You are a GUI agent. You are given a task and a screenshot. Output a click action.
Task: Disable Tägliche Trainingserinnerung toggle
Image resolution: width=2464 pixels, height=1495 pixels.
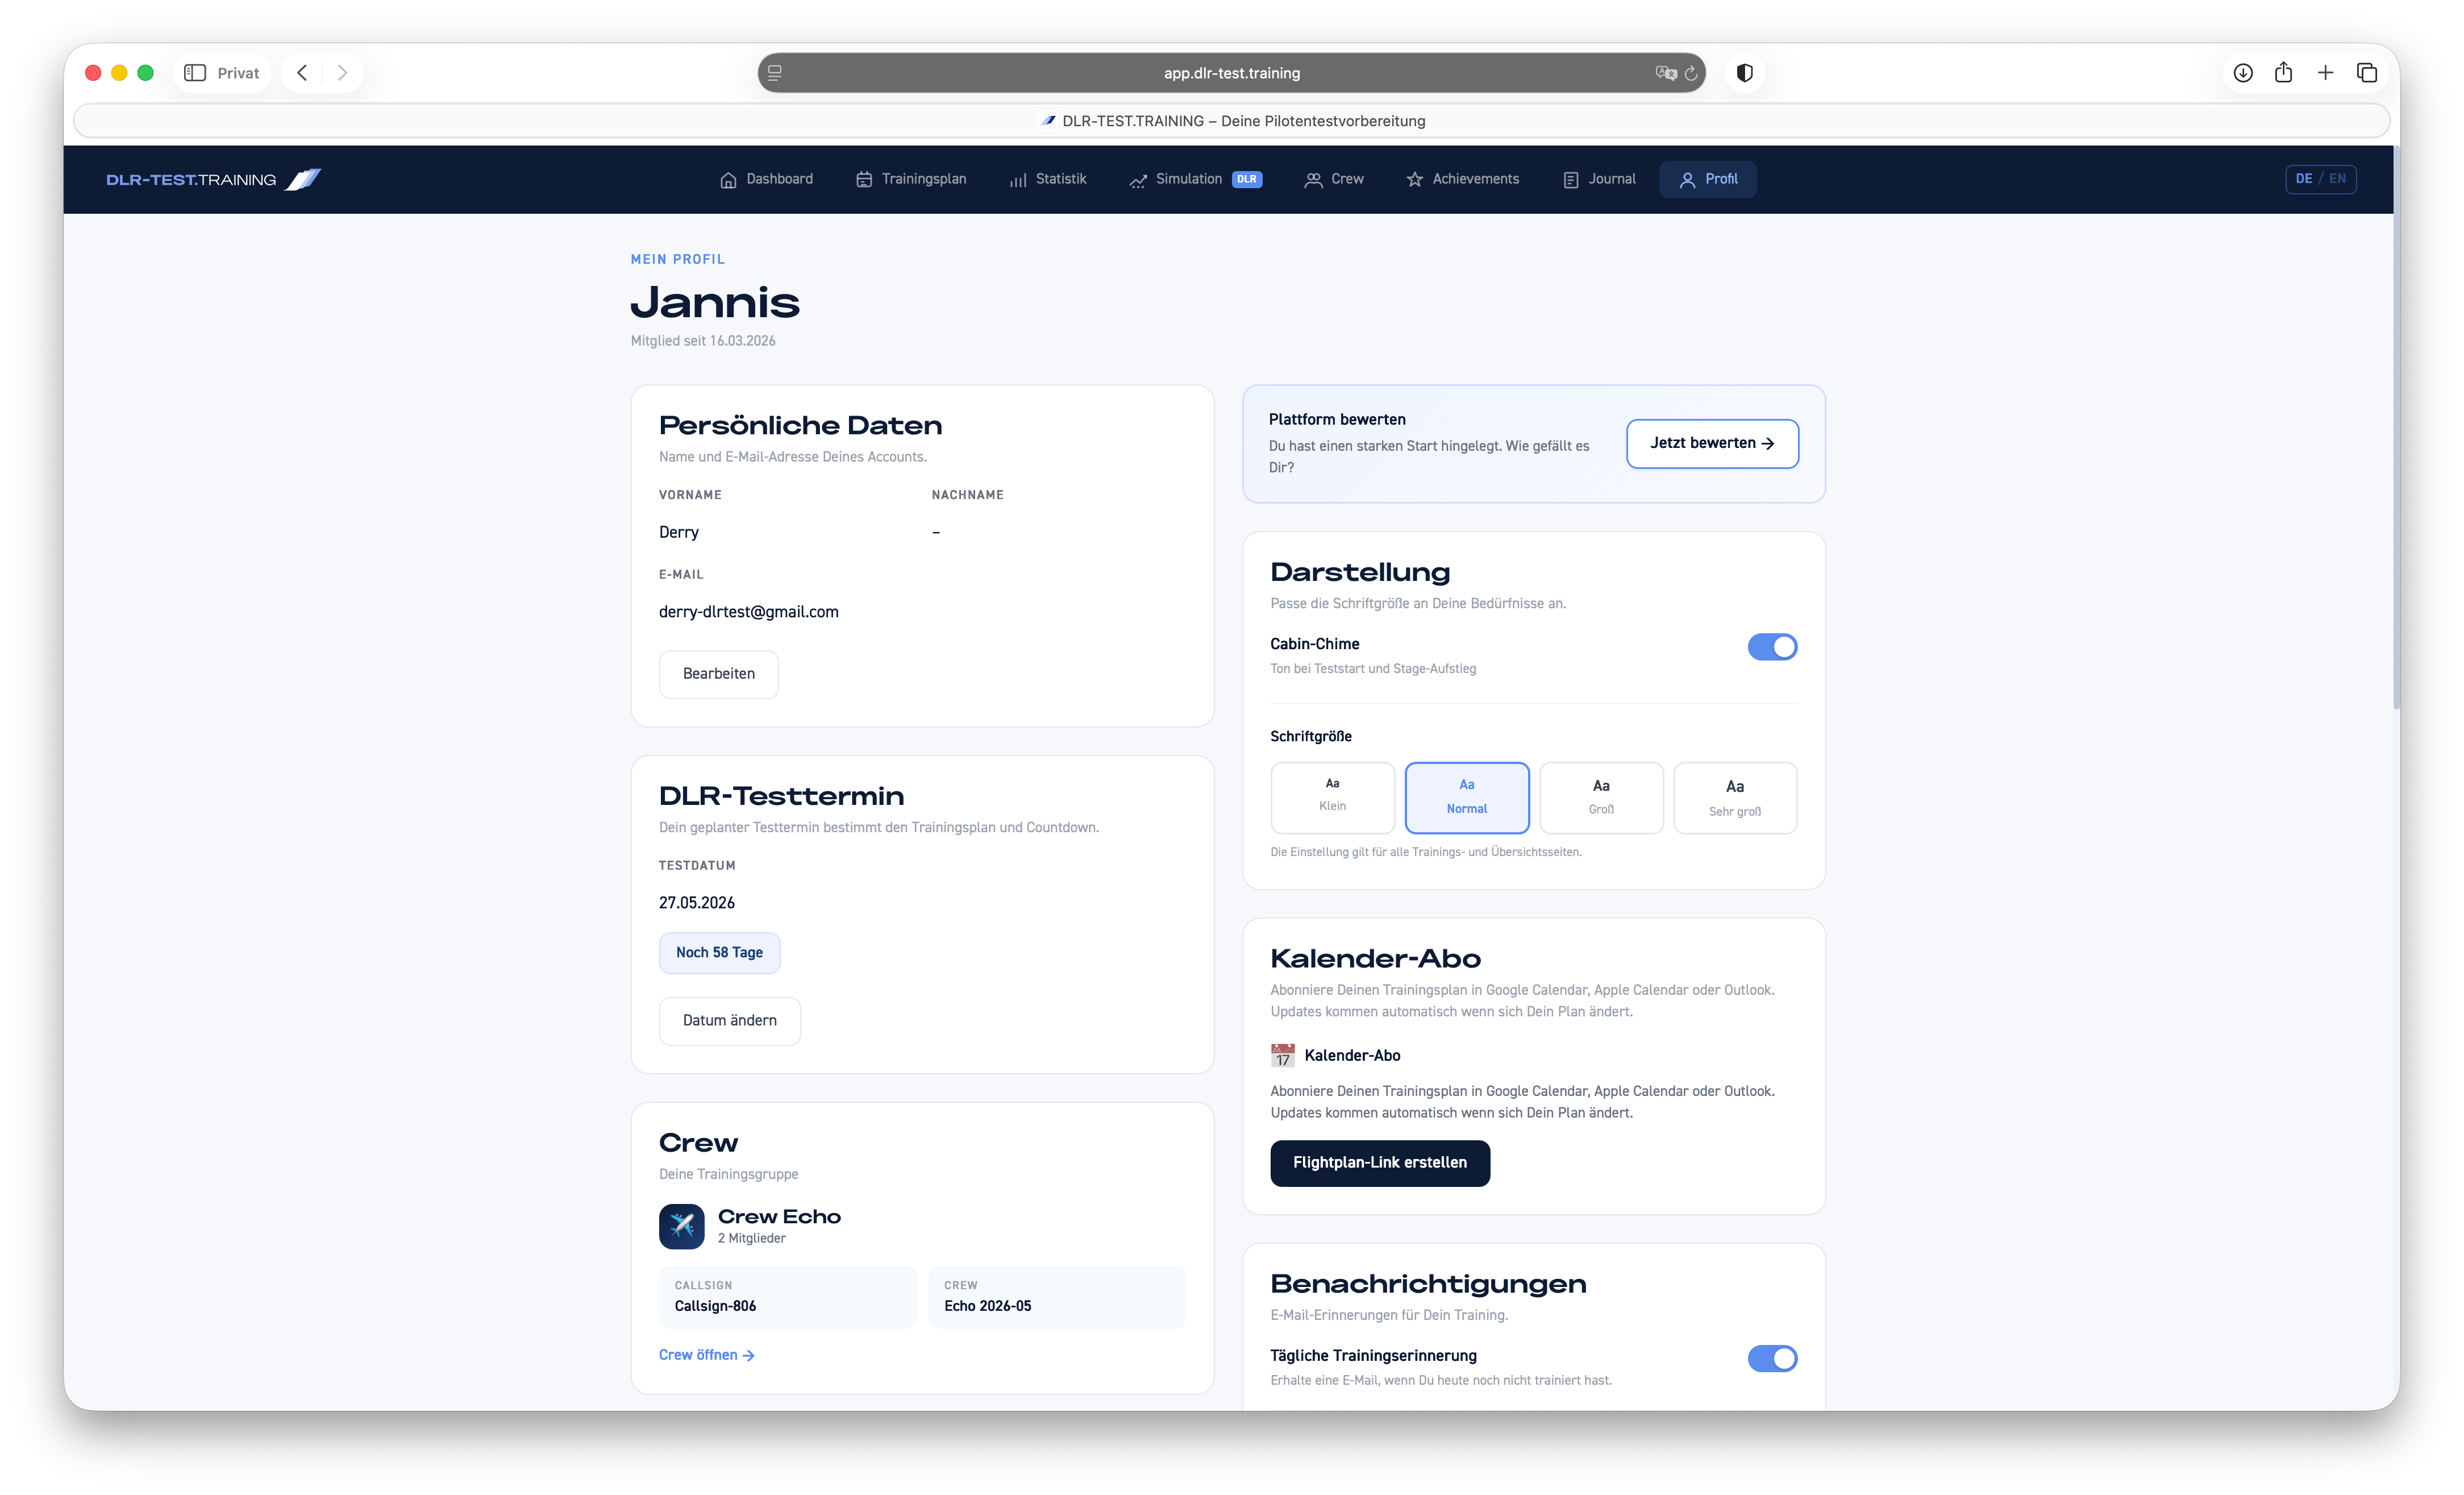point(1772,1358)
